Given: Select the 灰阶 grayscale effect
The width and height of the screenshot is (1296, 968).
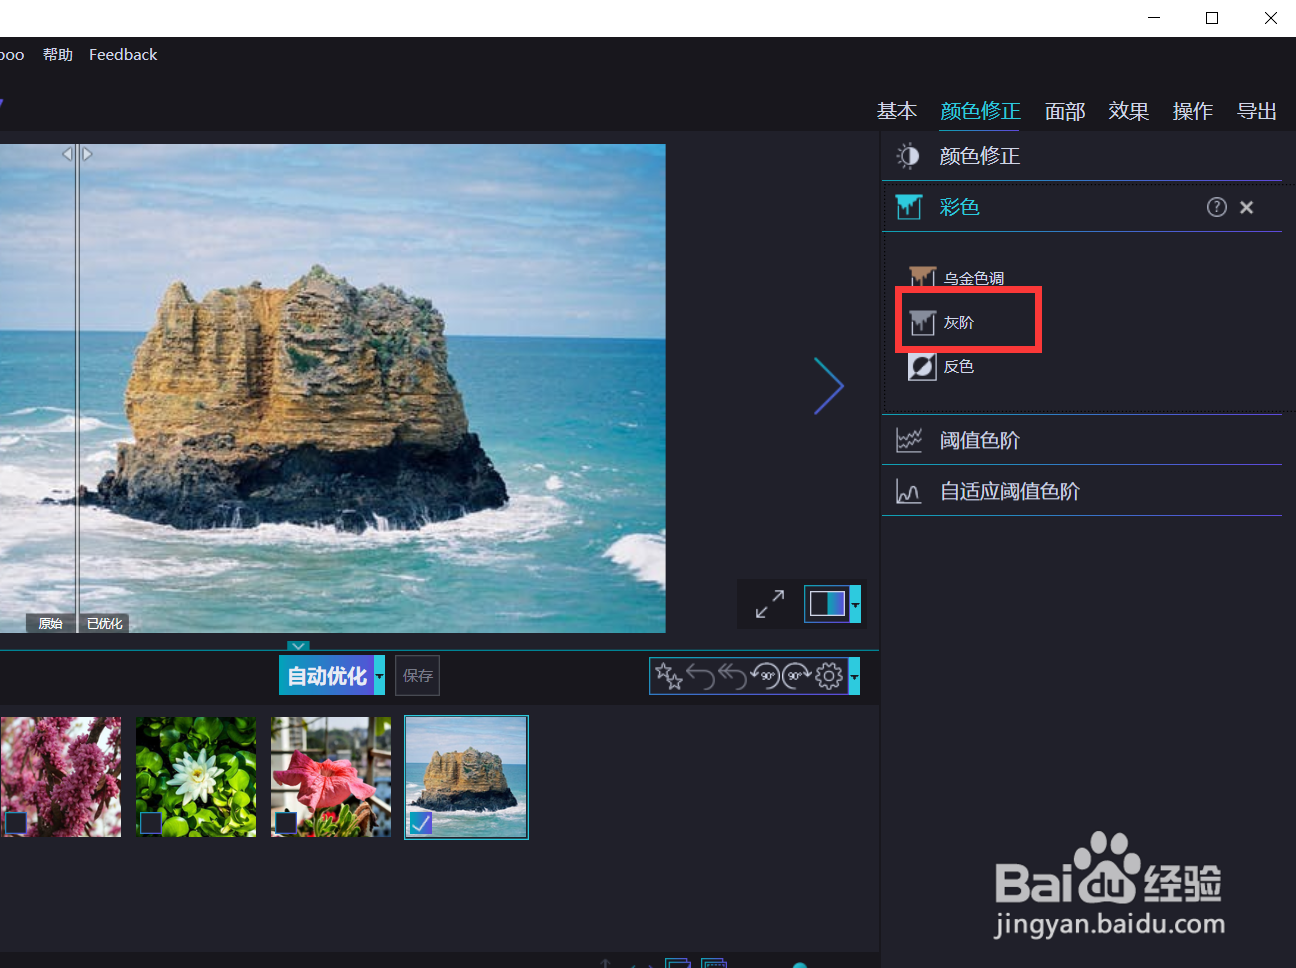Looking at the screenshot, I should [959, 322].
